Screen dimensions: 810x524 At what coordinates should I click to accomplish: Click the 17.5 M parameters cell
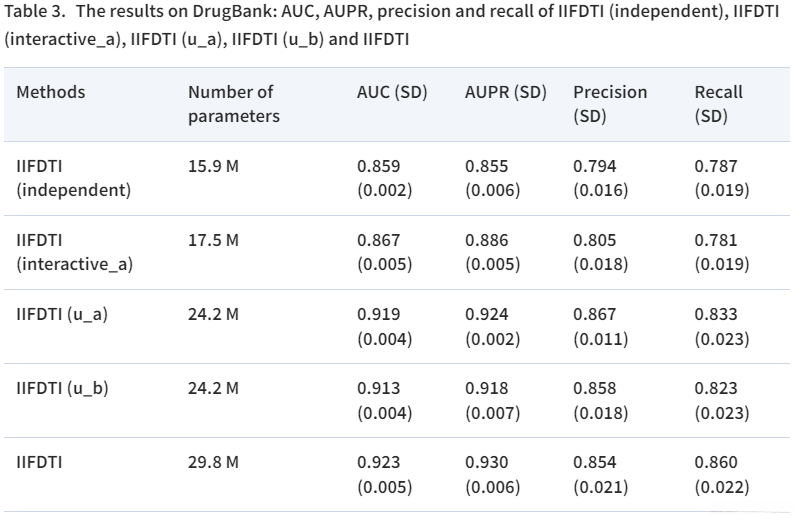coord(213,240)
